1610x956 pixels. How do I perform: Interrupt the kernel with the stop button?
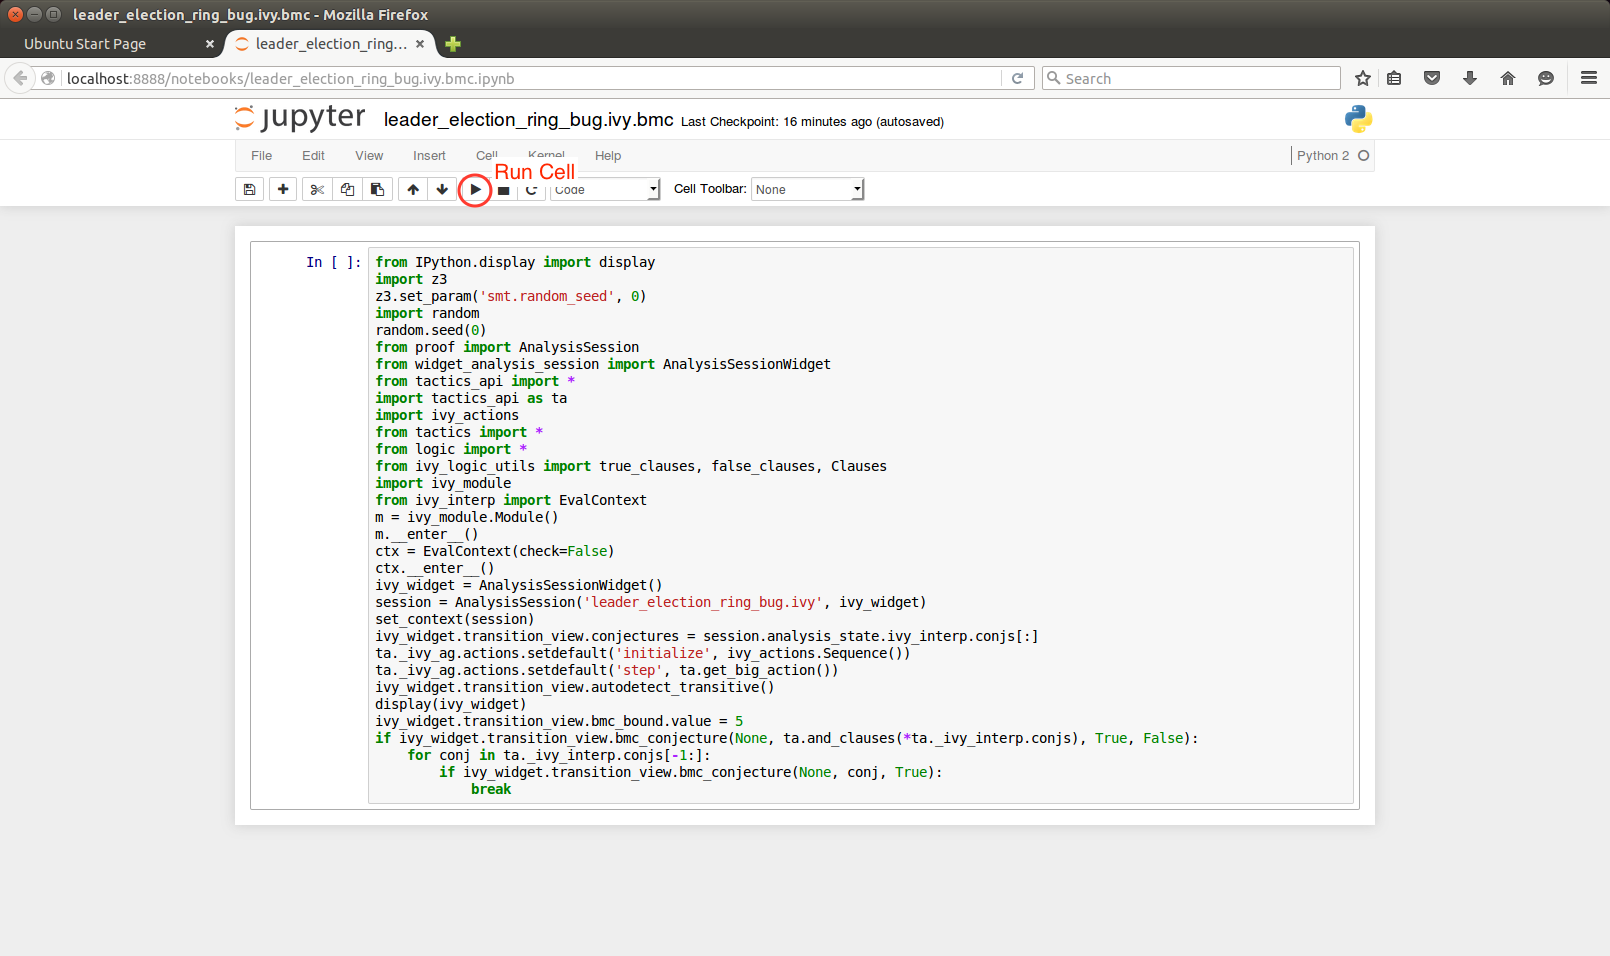pos(504,190)
